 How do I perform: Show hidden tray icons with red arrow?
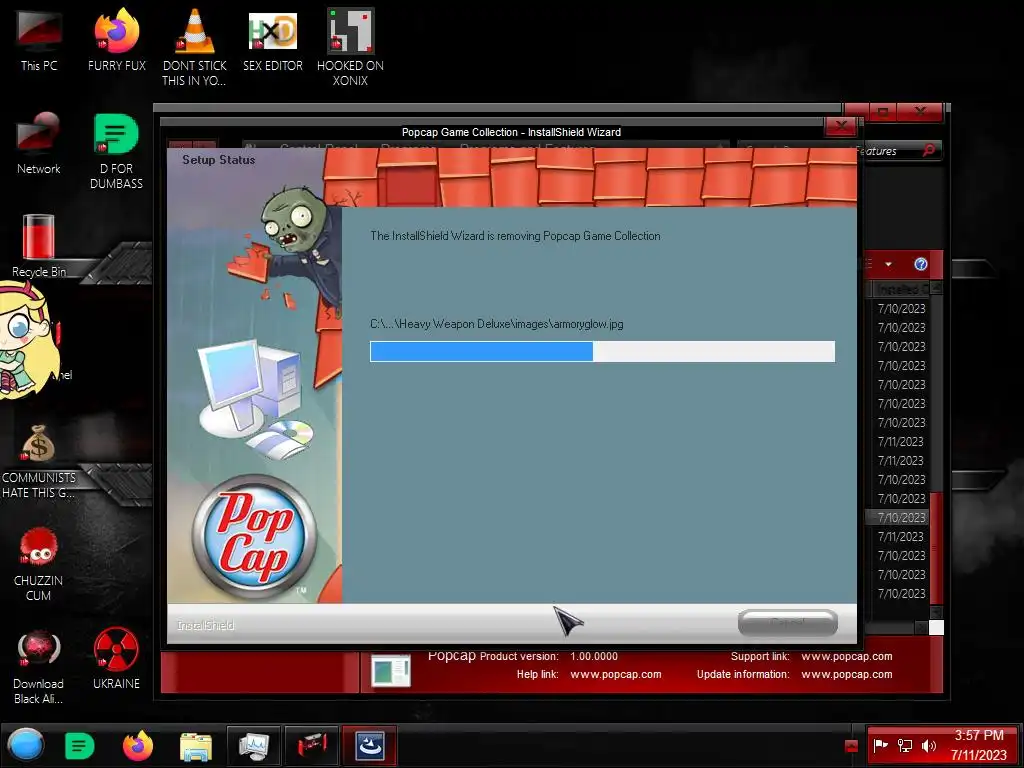[851, 746]
